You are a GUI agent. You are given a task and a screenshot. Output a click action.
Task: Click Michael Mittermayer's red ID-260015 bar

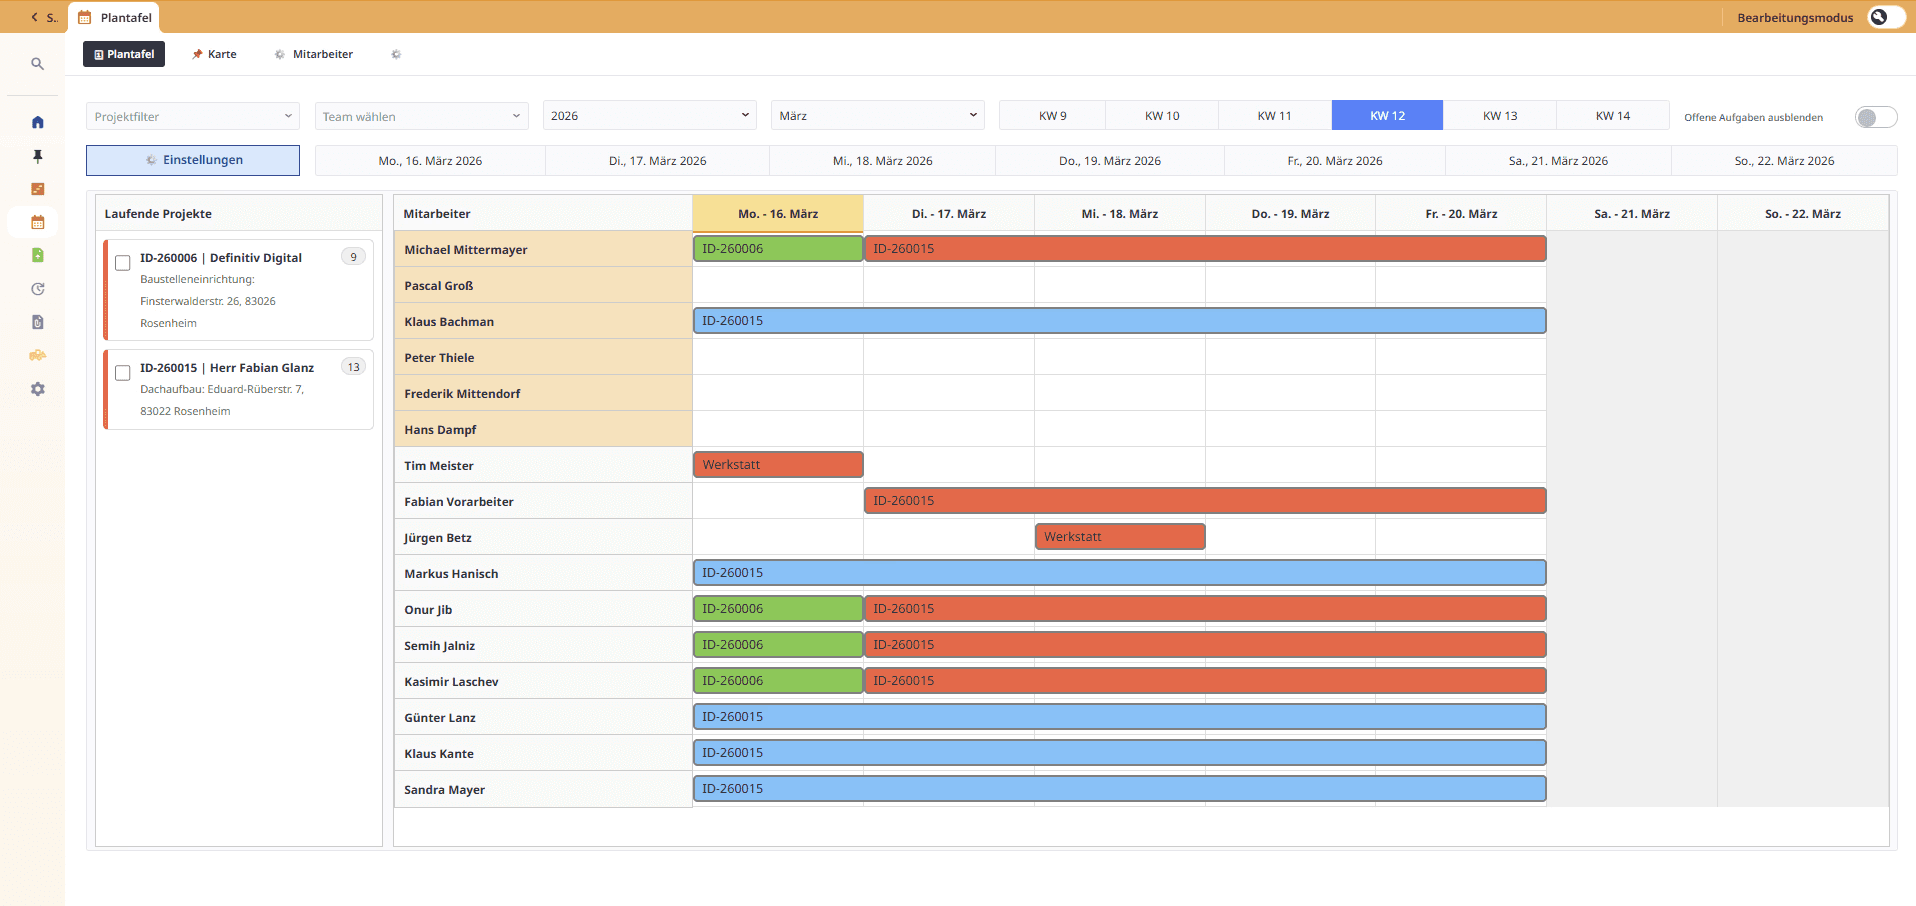coord(1205,248)
